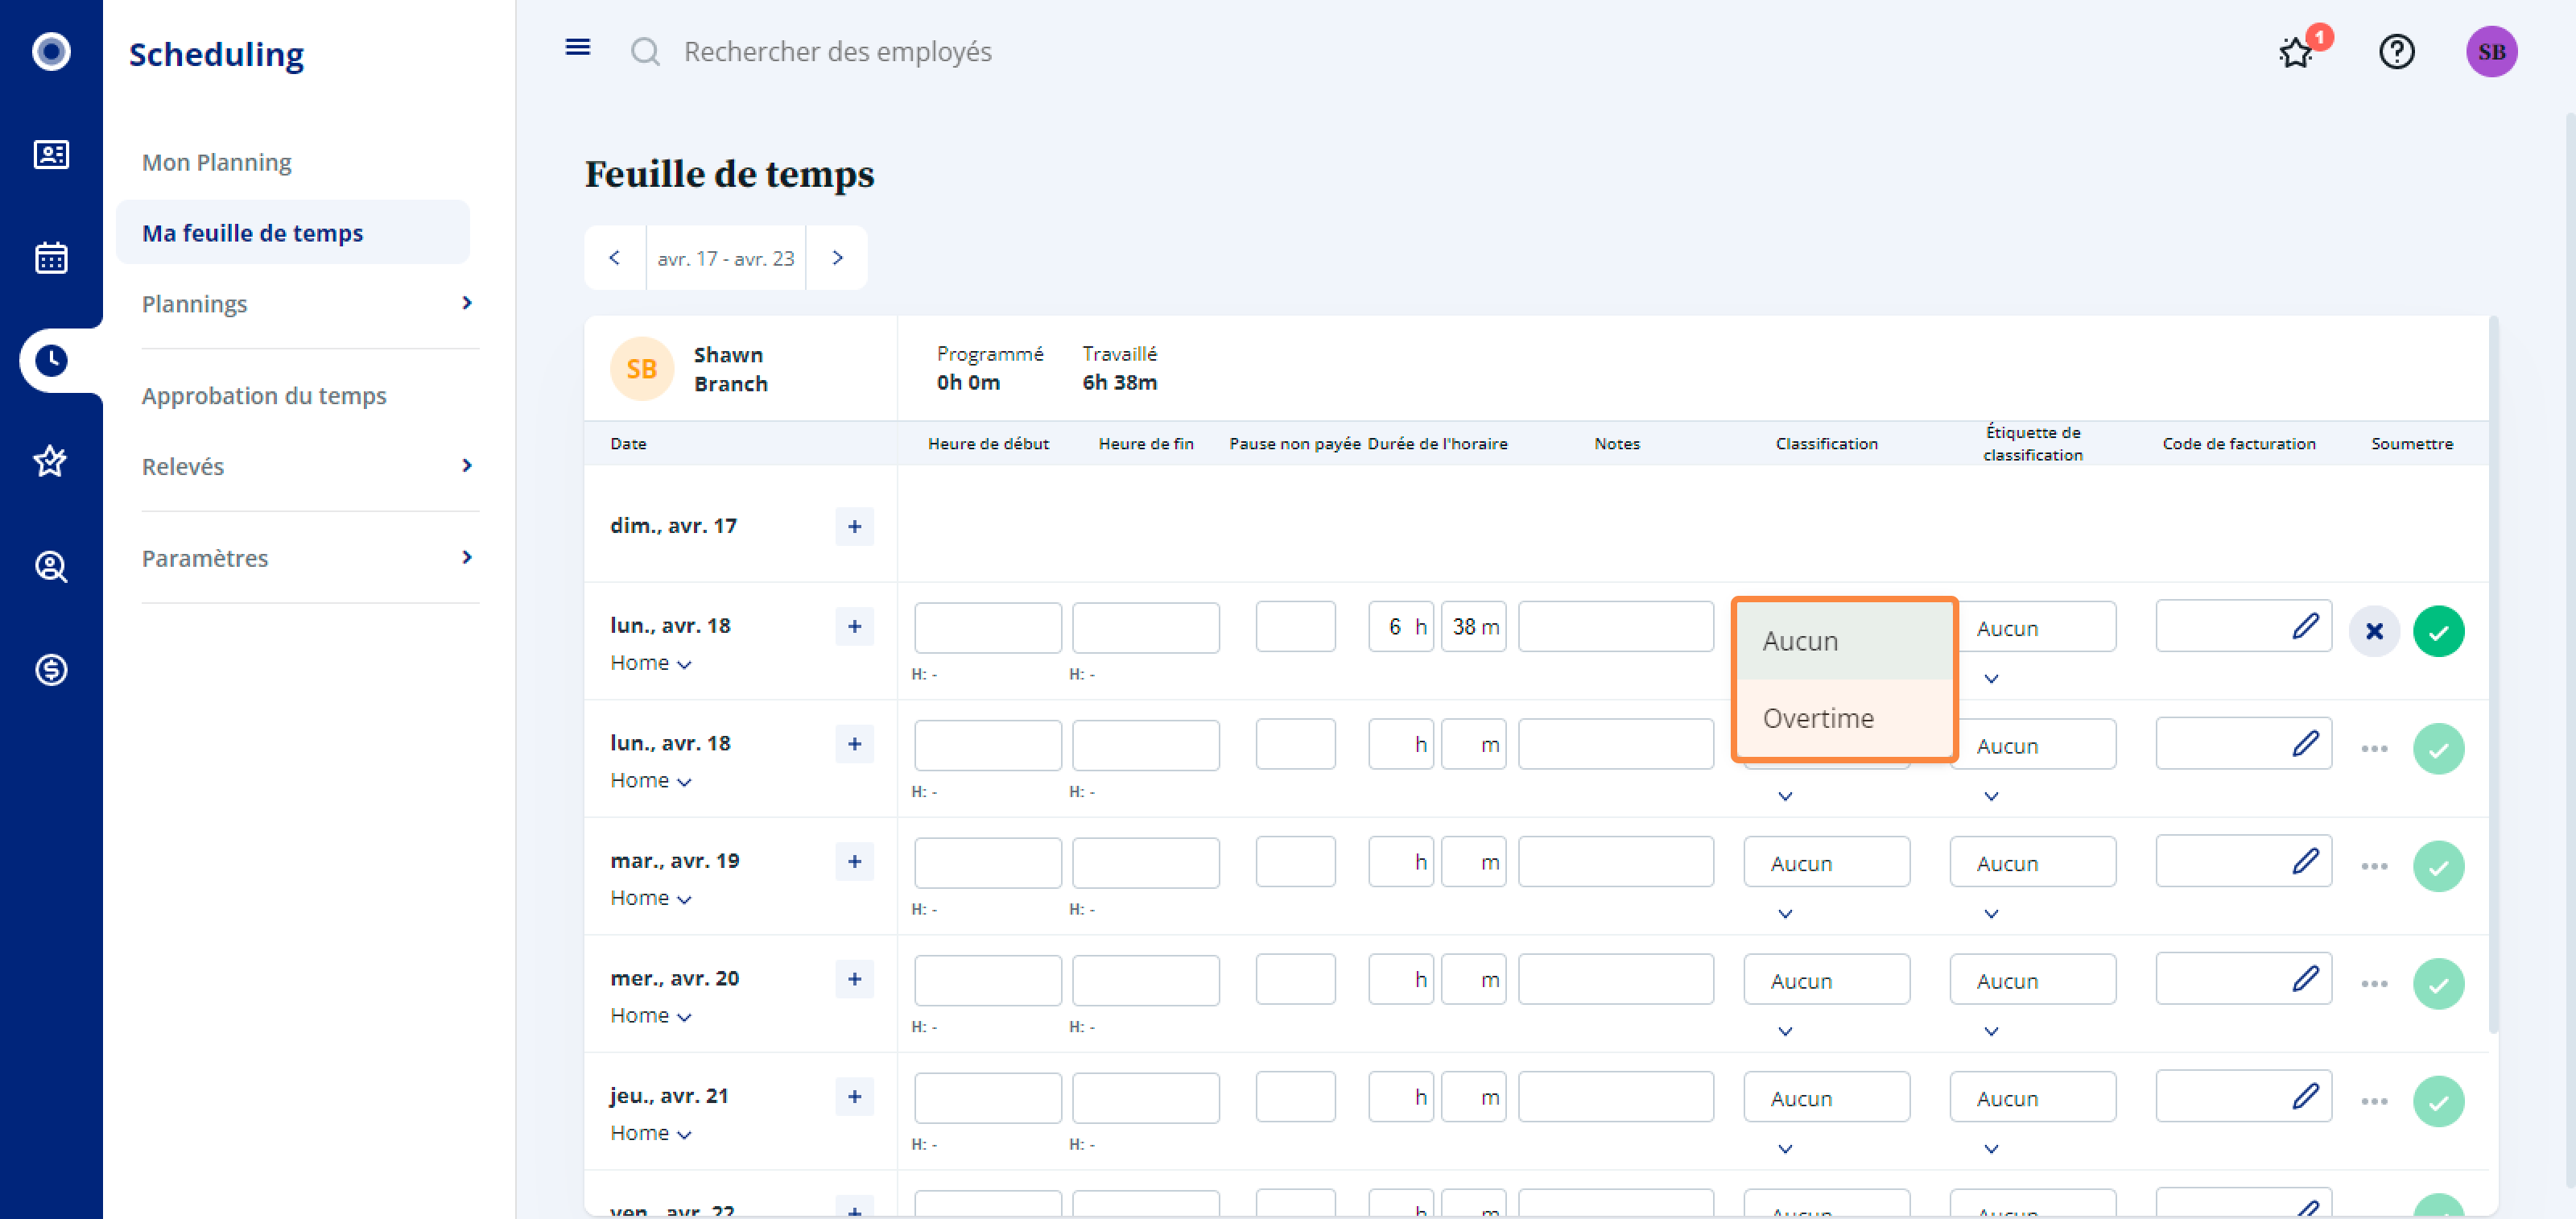Select the clock time-tracking sidebar icon
The height and width of the screenshot is (1219, 2576).
pyautogui.click(x=51, y=361)
